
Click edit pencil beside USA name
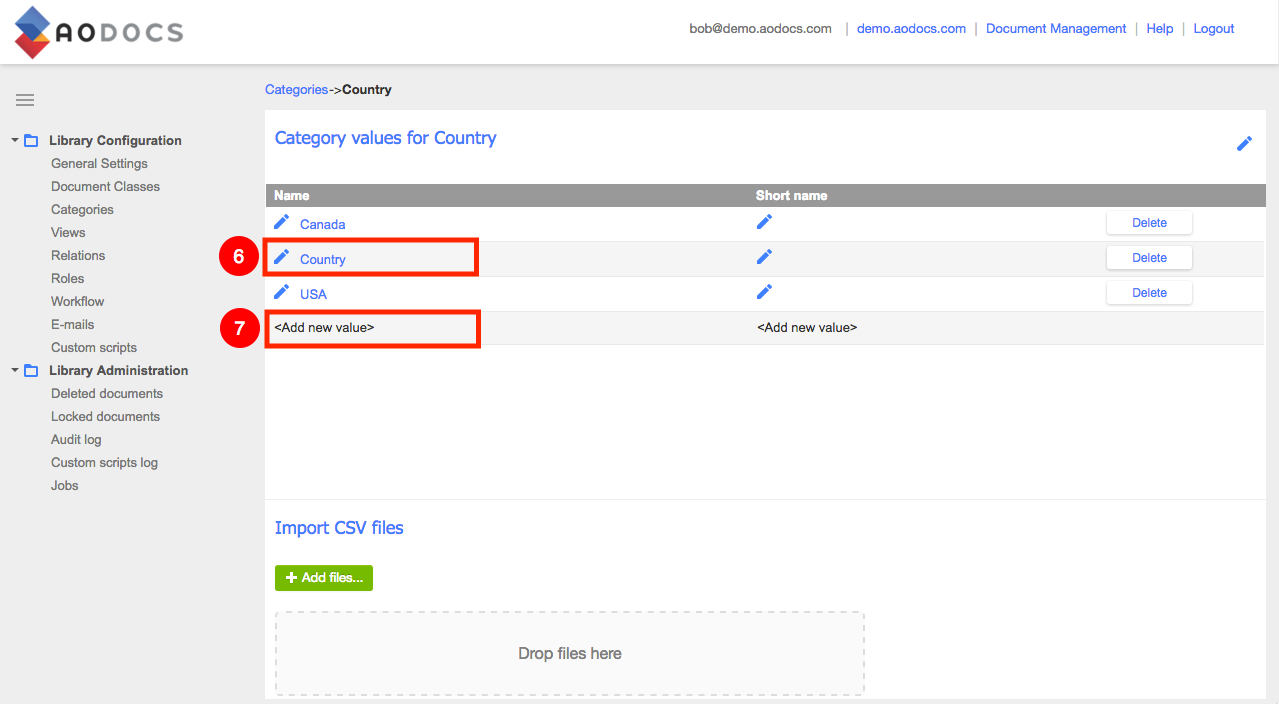click(282, 292)
